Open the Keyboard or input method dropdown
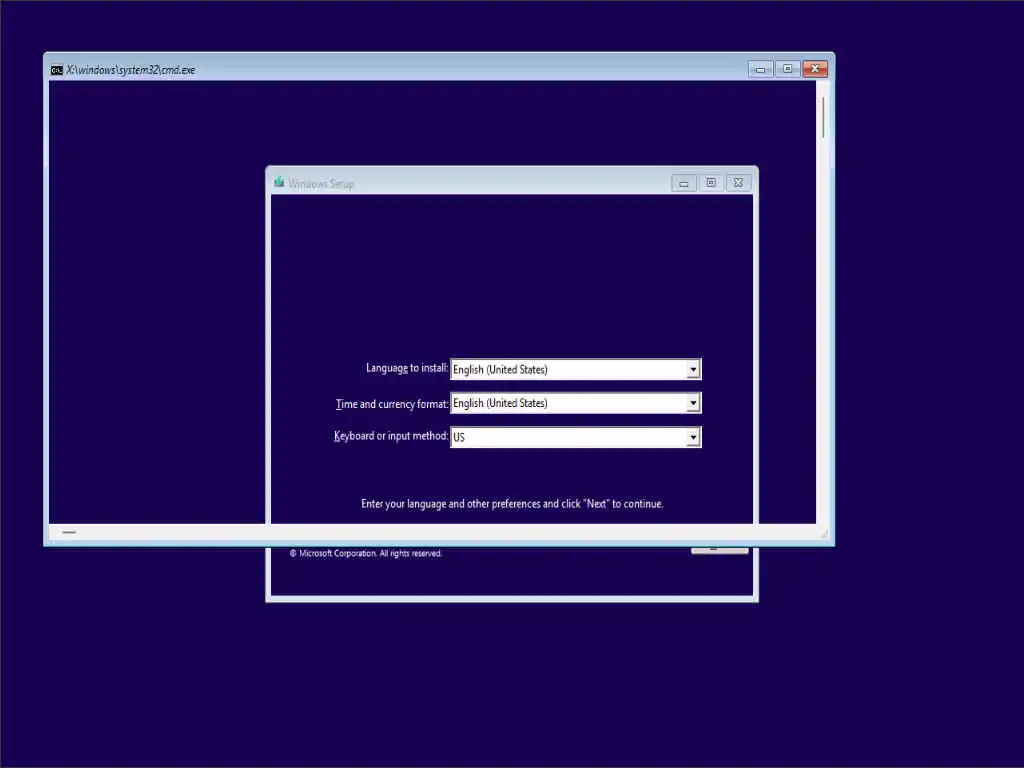 tap(575, 437)
